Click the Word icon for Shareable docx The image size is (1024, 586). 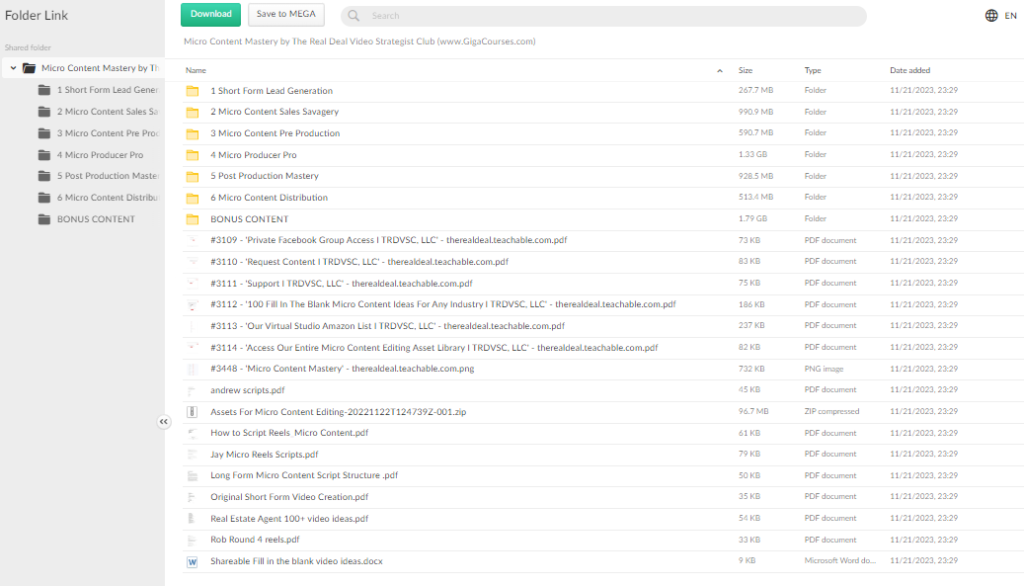192,562
